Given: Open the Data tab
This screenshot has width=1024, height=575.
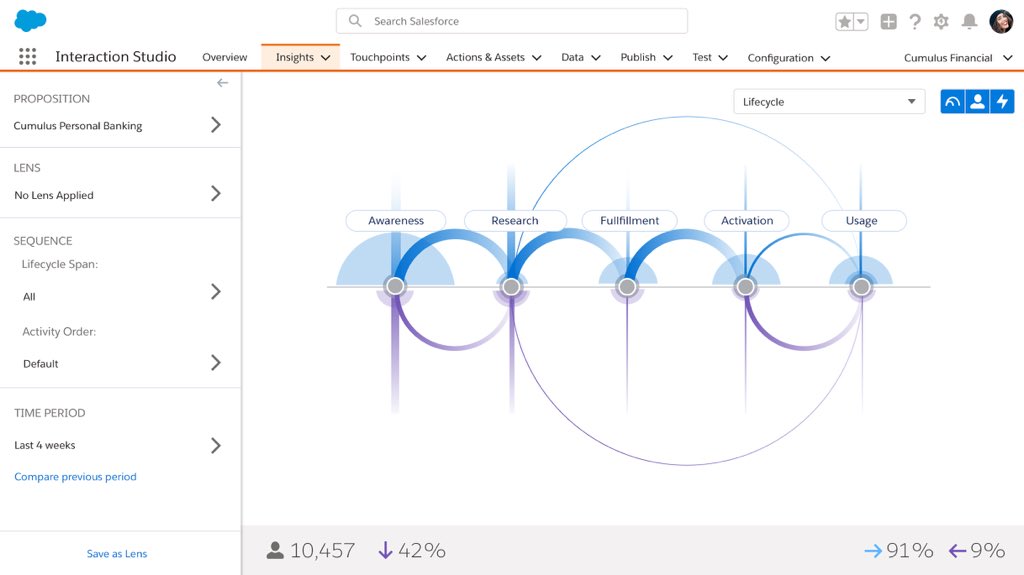Looking at the screenshot, I should [x=572, y=58].
